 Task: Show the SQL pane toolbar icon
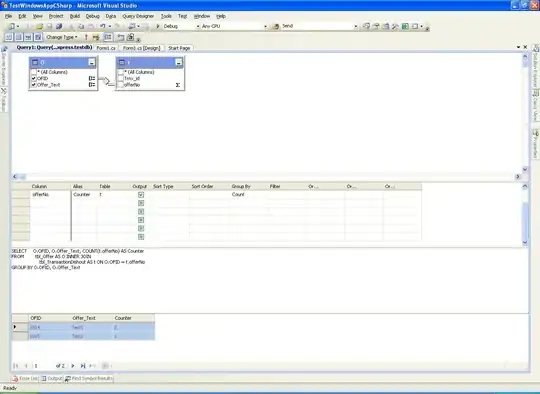(x=28, y=37)
